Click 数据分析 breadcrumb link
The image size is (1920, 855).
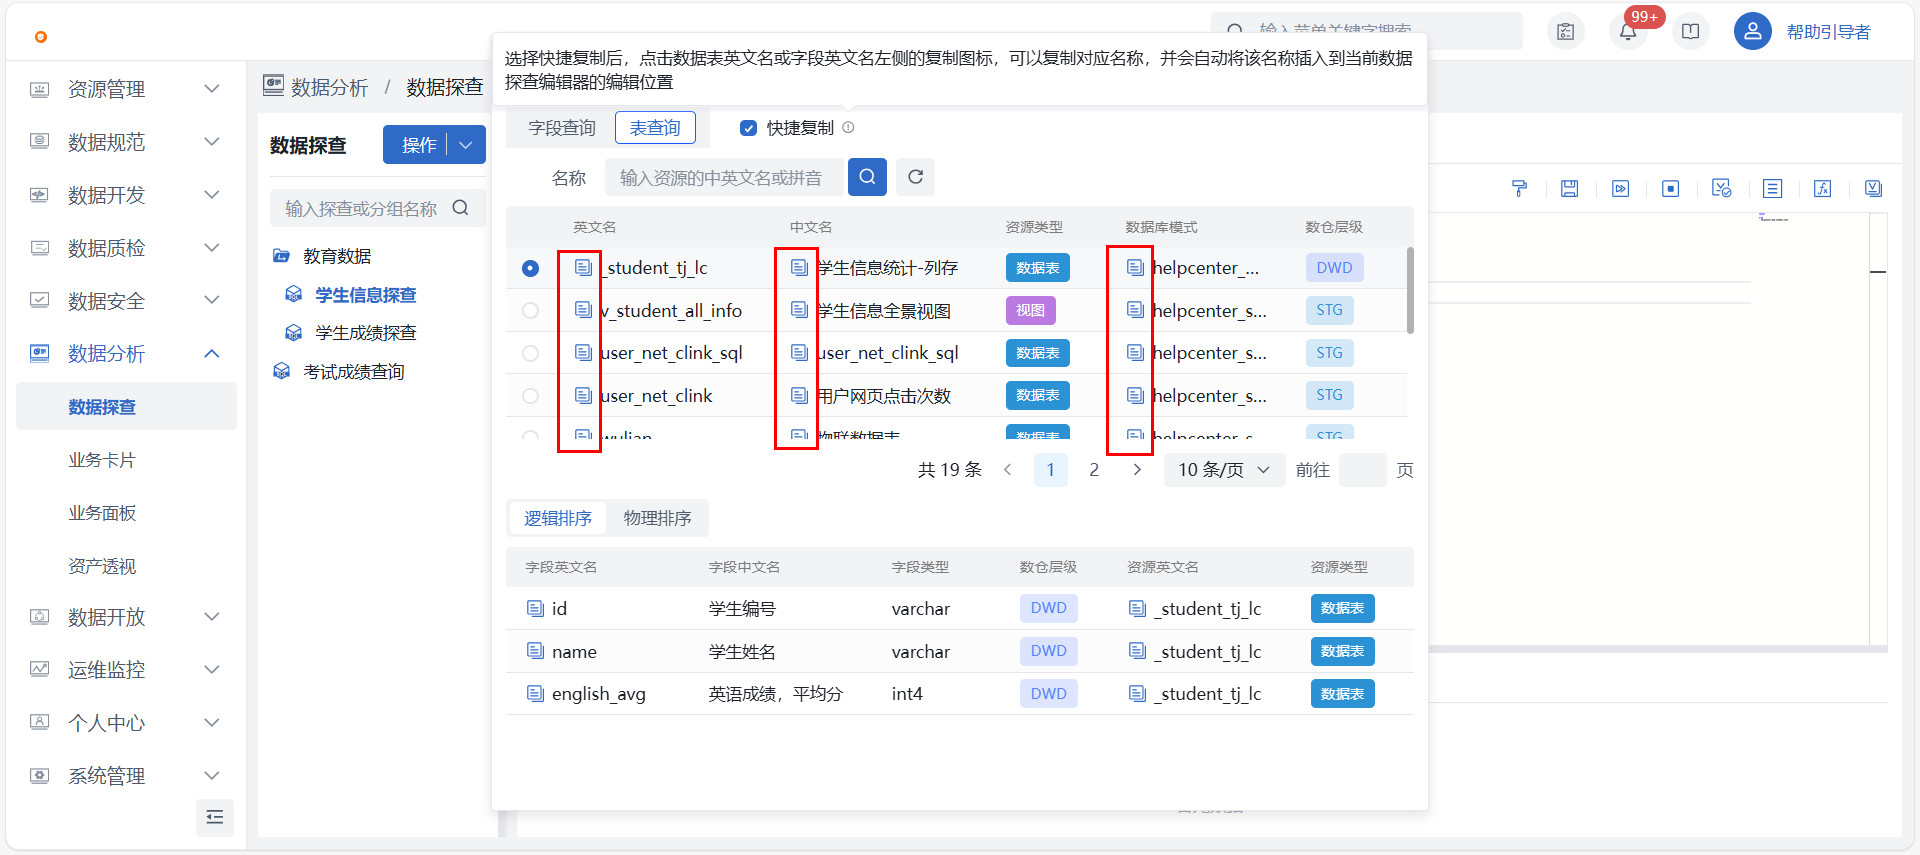tap(330, 88)
